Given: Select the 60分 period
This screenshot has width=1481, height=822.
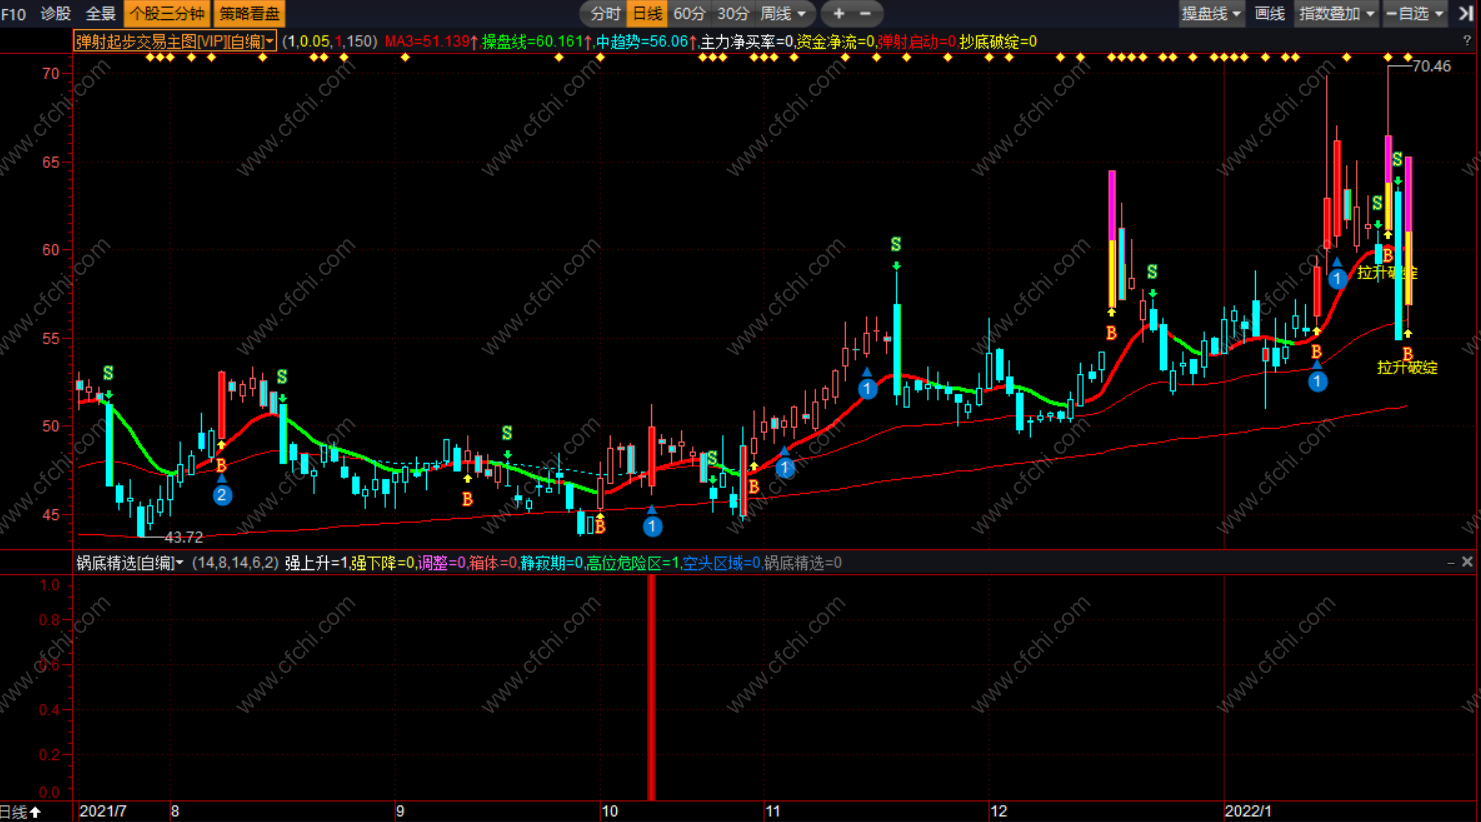Looking at the screenshot, I should (x=689, y=13).
